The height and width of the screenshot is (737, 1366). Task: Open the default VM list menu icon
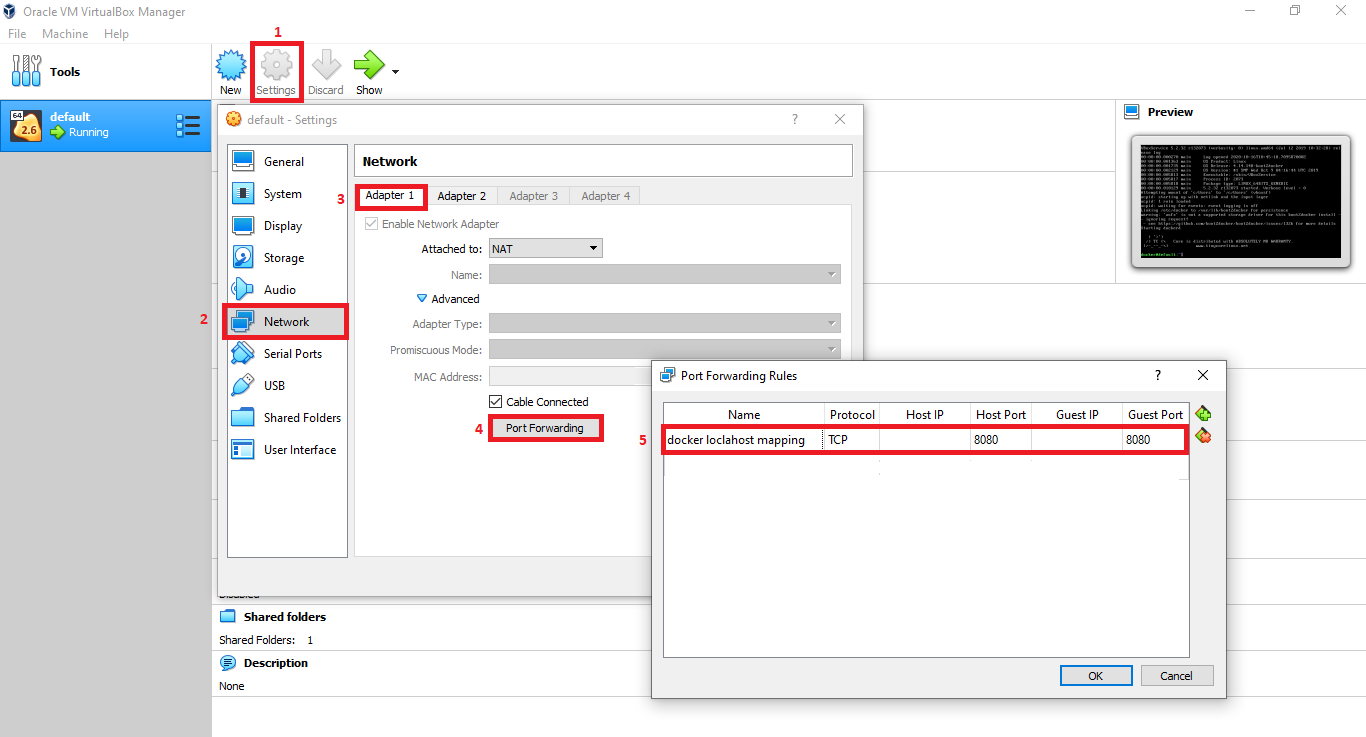pyautogui.click(x=188, y=124)
